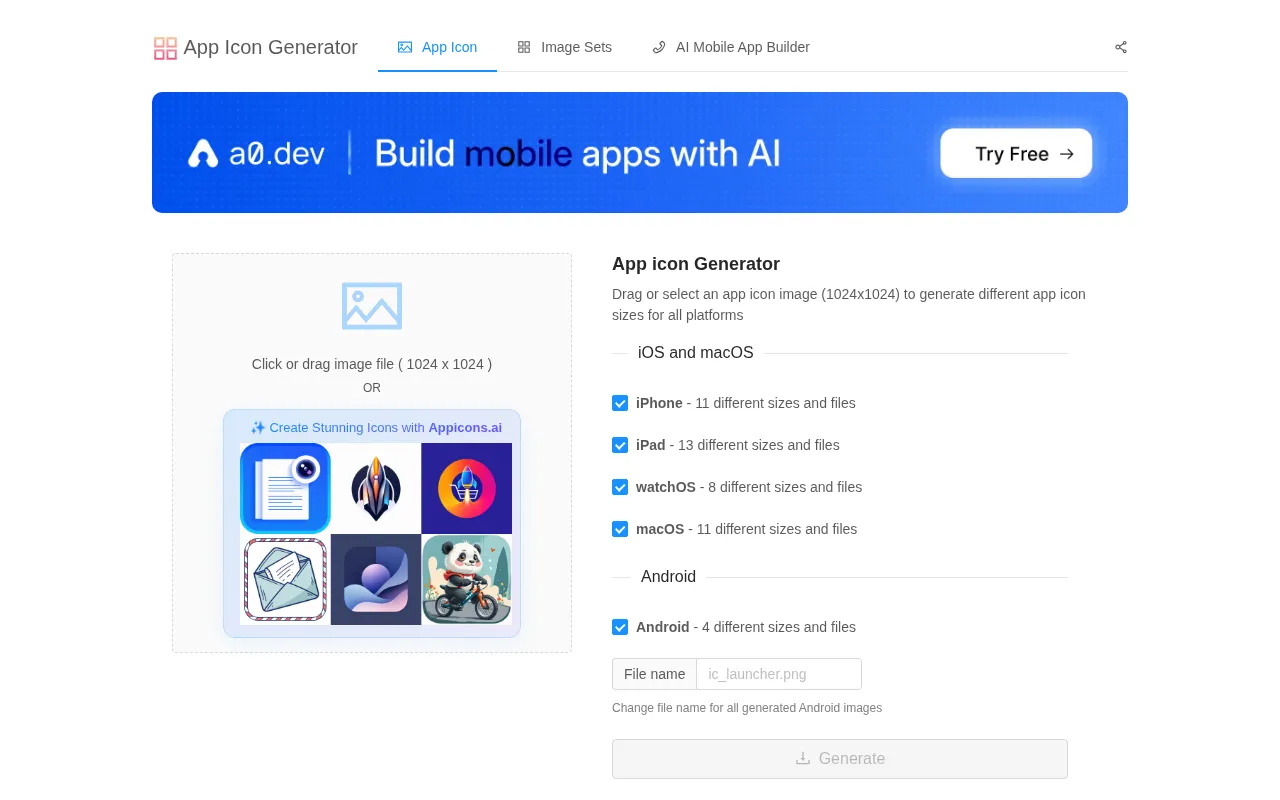Viewport: 1280px width, 800px height.
Task: Select the purple abstract sphere sample icon
Action: tap(376, 579)
